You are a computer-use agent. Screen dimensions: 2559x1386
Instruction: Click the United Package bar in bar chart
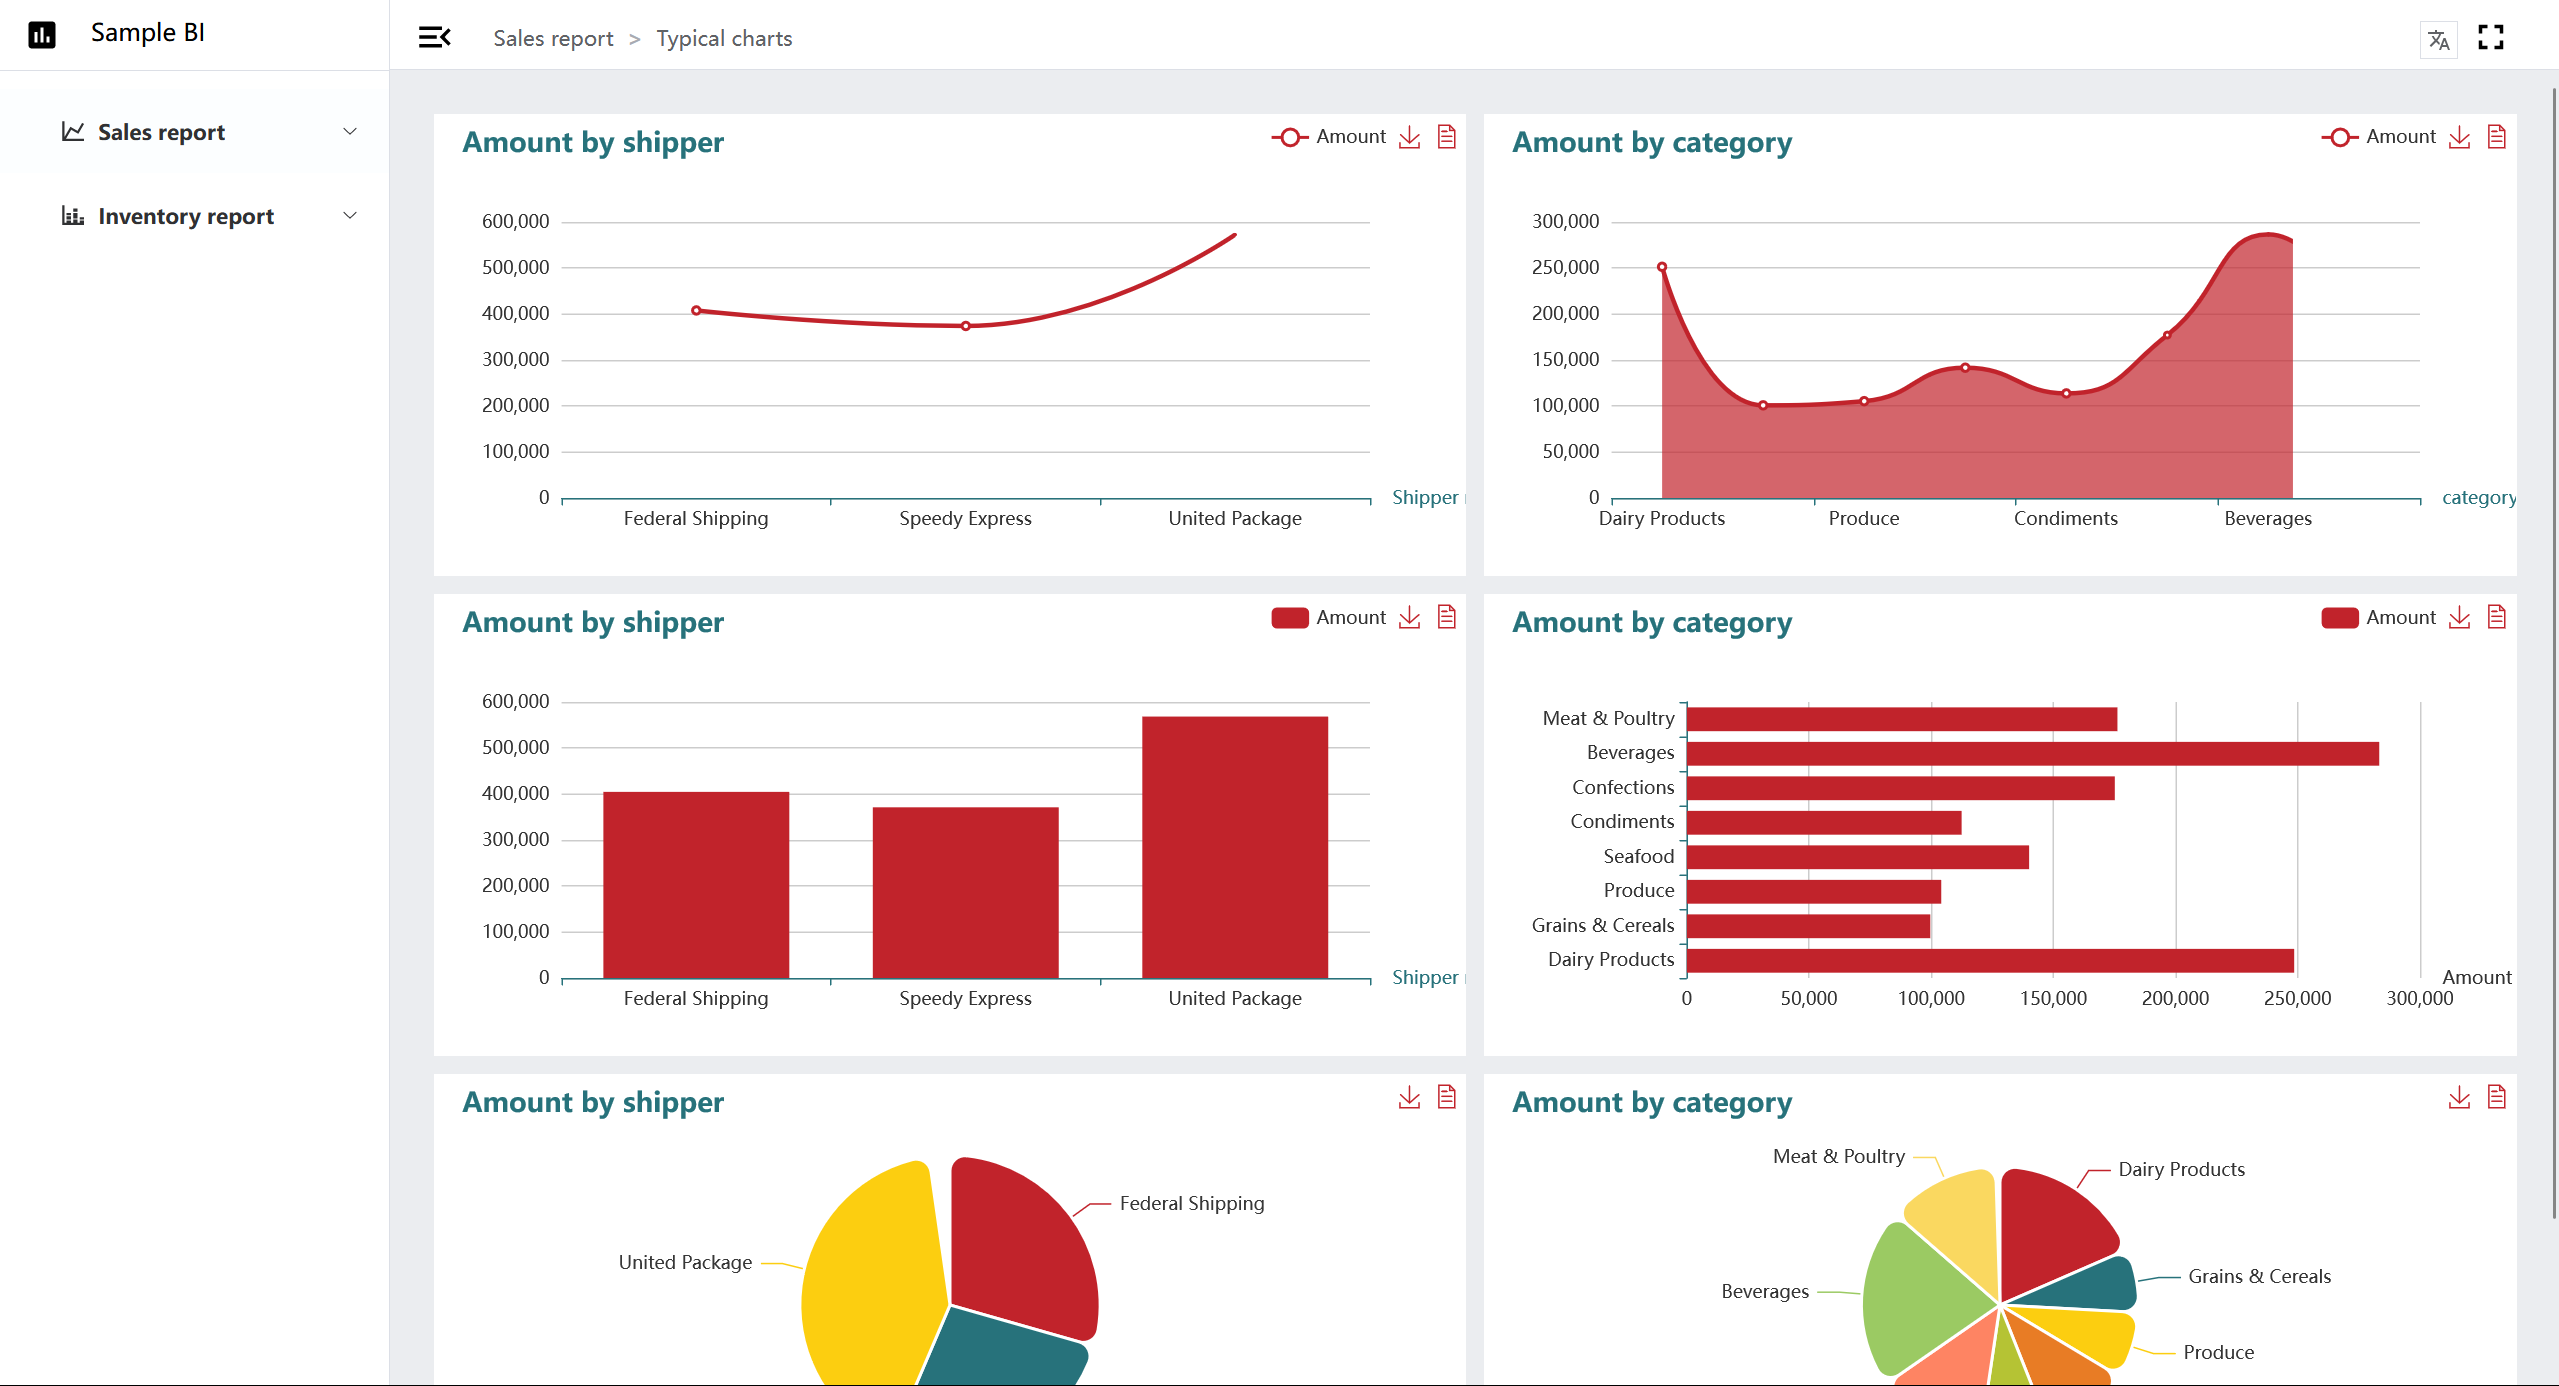click(1234, 846)
